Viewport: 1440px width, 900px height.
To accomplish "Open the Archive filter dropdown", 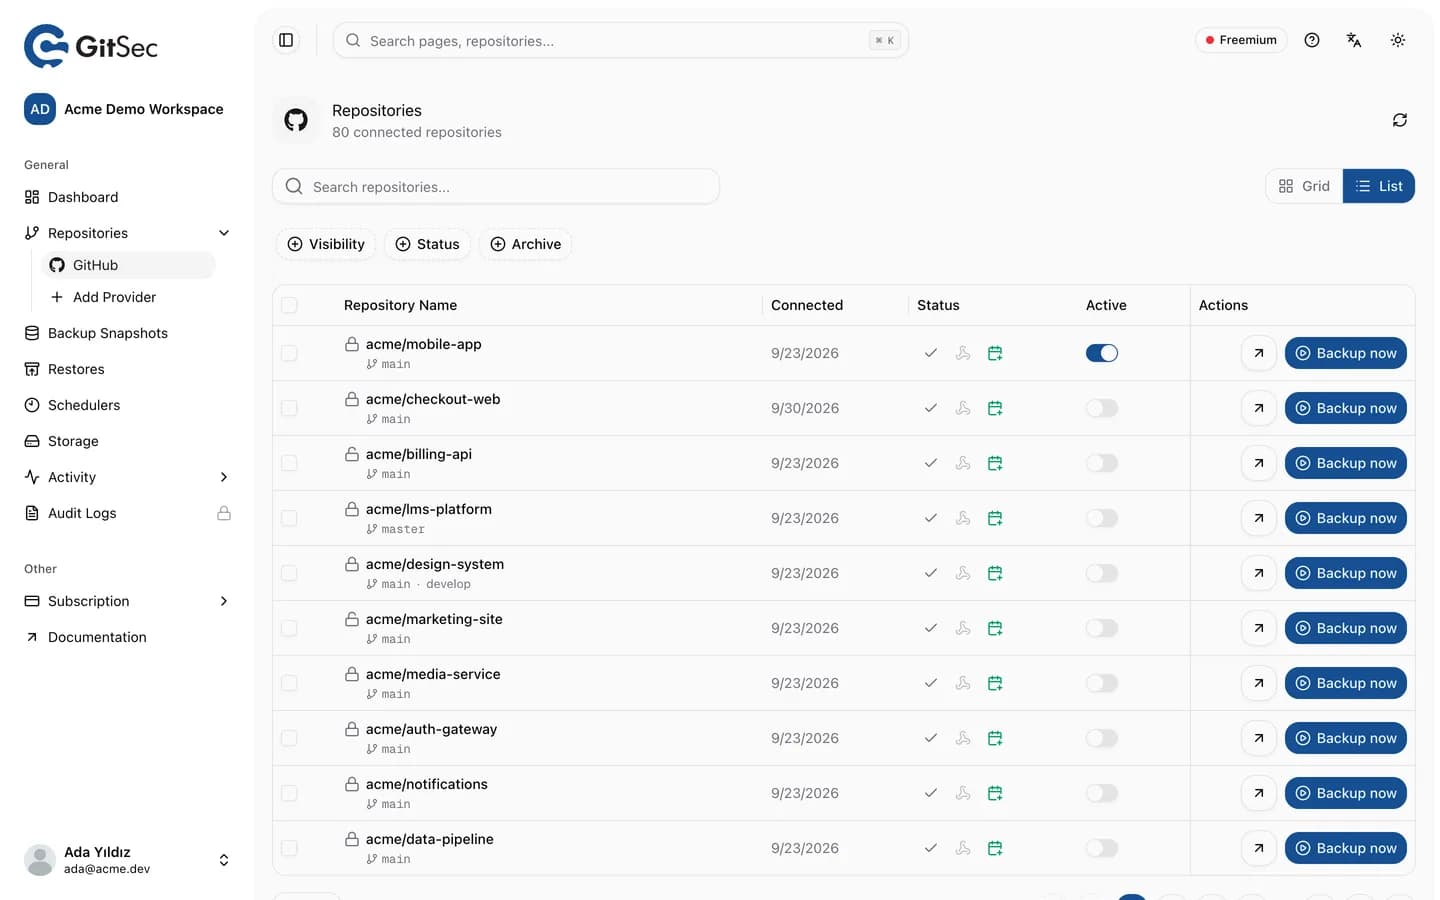I will (x=526, y=244).
